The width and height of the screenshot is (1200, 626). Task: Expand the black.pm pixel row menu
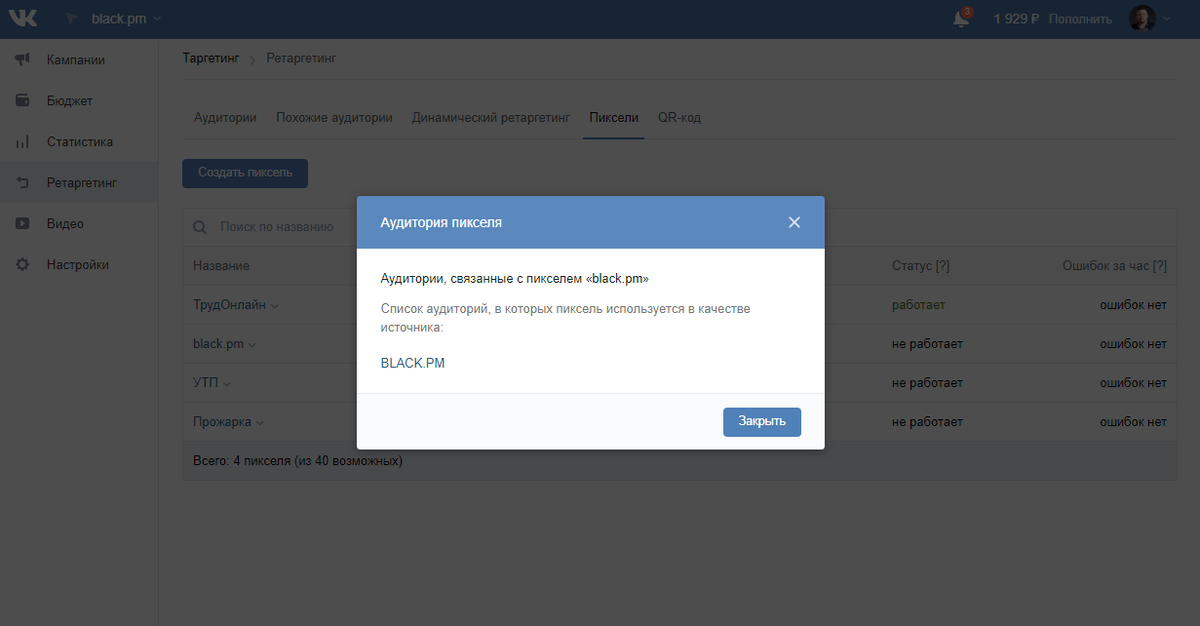pos(252,345)
